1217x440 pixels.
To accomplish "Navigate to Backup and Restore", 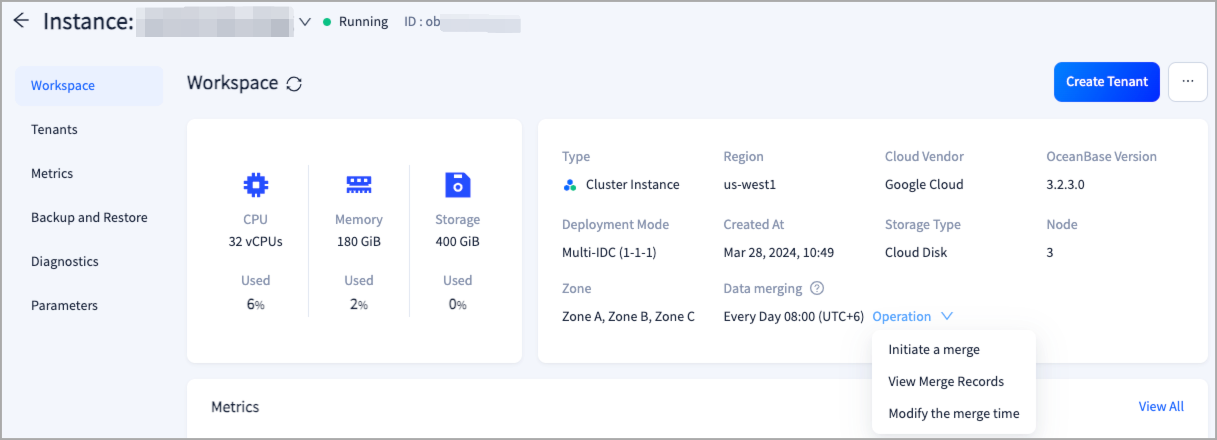I will pos(89,218).
